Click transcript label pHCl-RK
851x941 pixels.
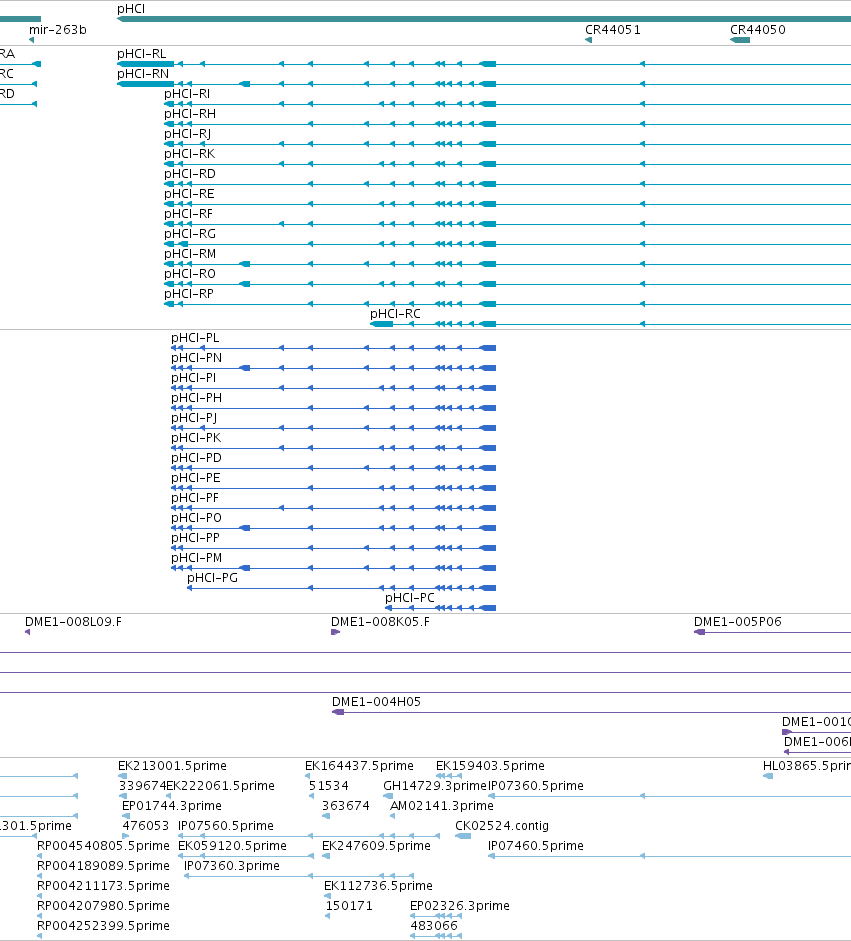coord(190,154)
